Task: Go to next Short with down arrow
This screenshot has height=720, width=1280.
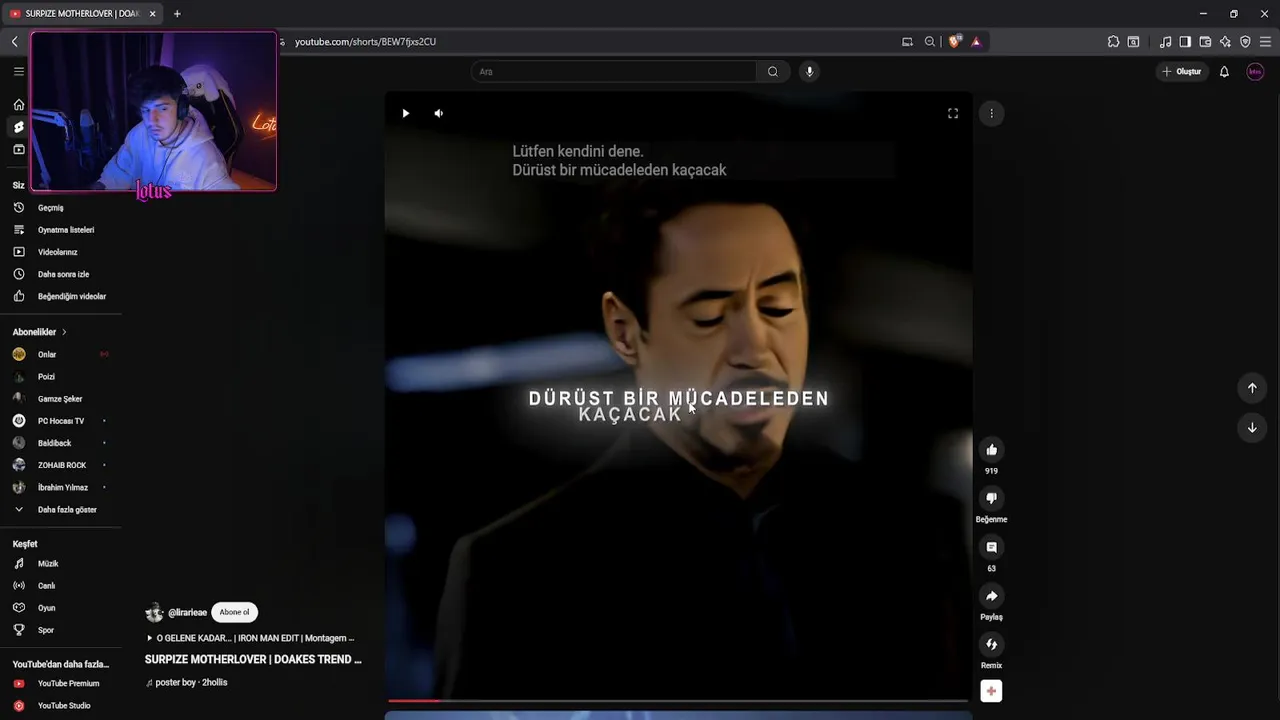Action: pyautogui.click(x=1251, y=427)
